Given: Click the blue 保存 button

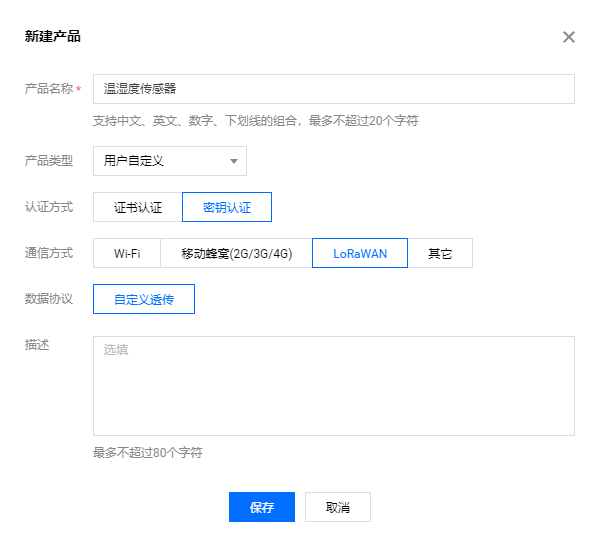Looking at the screenshot, I should pos(262,507).
